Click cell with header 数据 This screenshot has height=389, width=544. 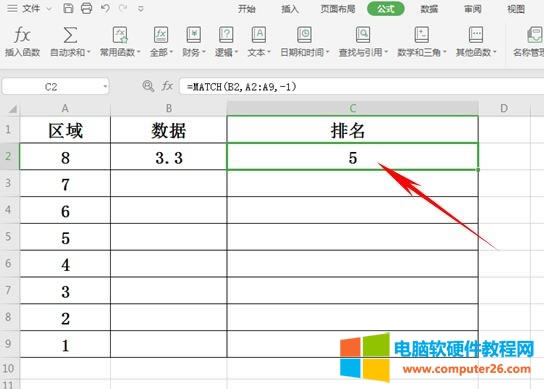click(x=169, y=129)
